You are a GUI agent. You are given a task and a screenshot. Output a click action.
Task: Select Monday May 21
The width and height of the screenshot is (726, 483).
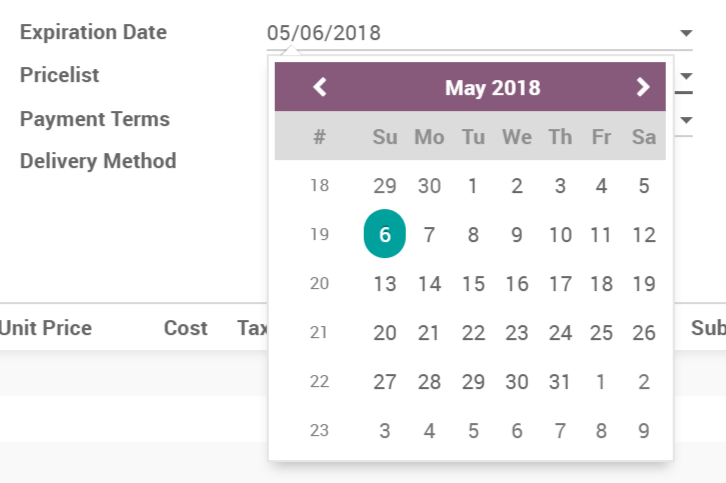click(429, 333)
